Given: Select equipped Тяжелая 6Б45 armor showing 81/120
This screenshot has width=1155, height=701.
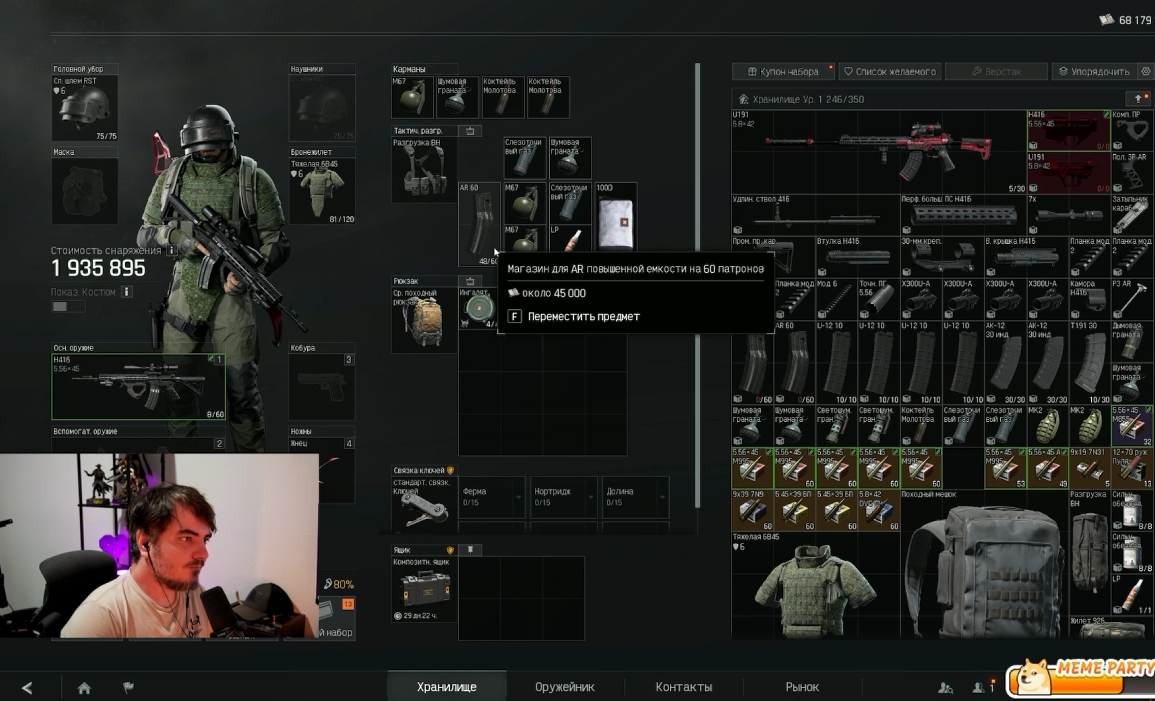Looking at the screenshot, I should point(322,191).
